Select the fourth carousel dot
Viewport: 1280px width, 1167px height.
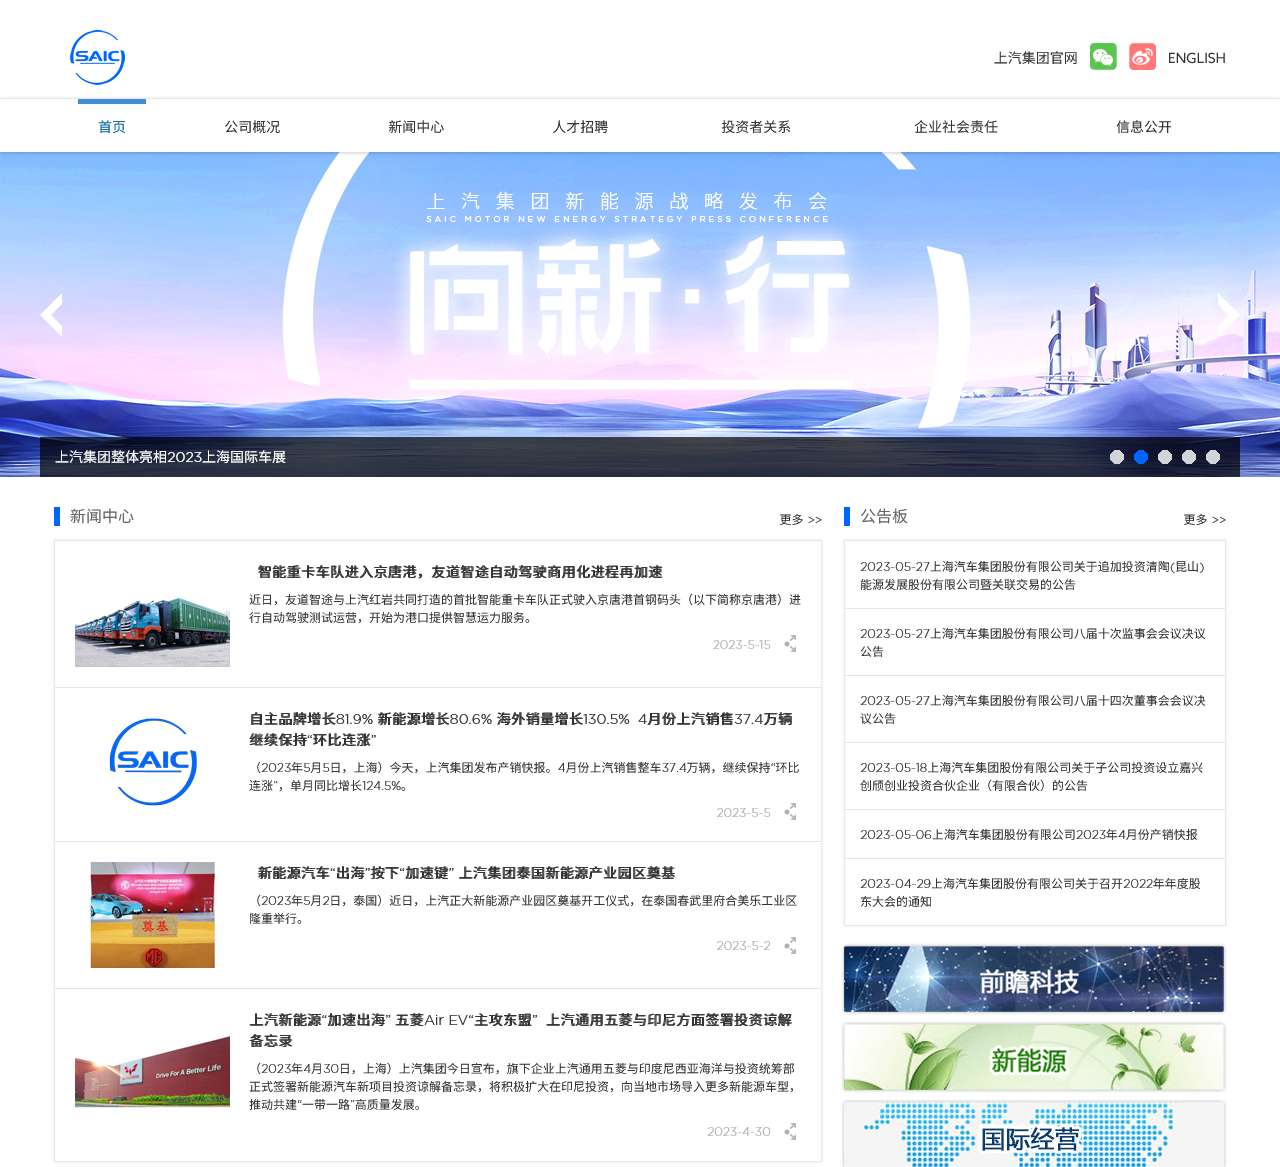click(x=1189, y=457)
